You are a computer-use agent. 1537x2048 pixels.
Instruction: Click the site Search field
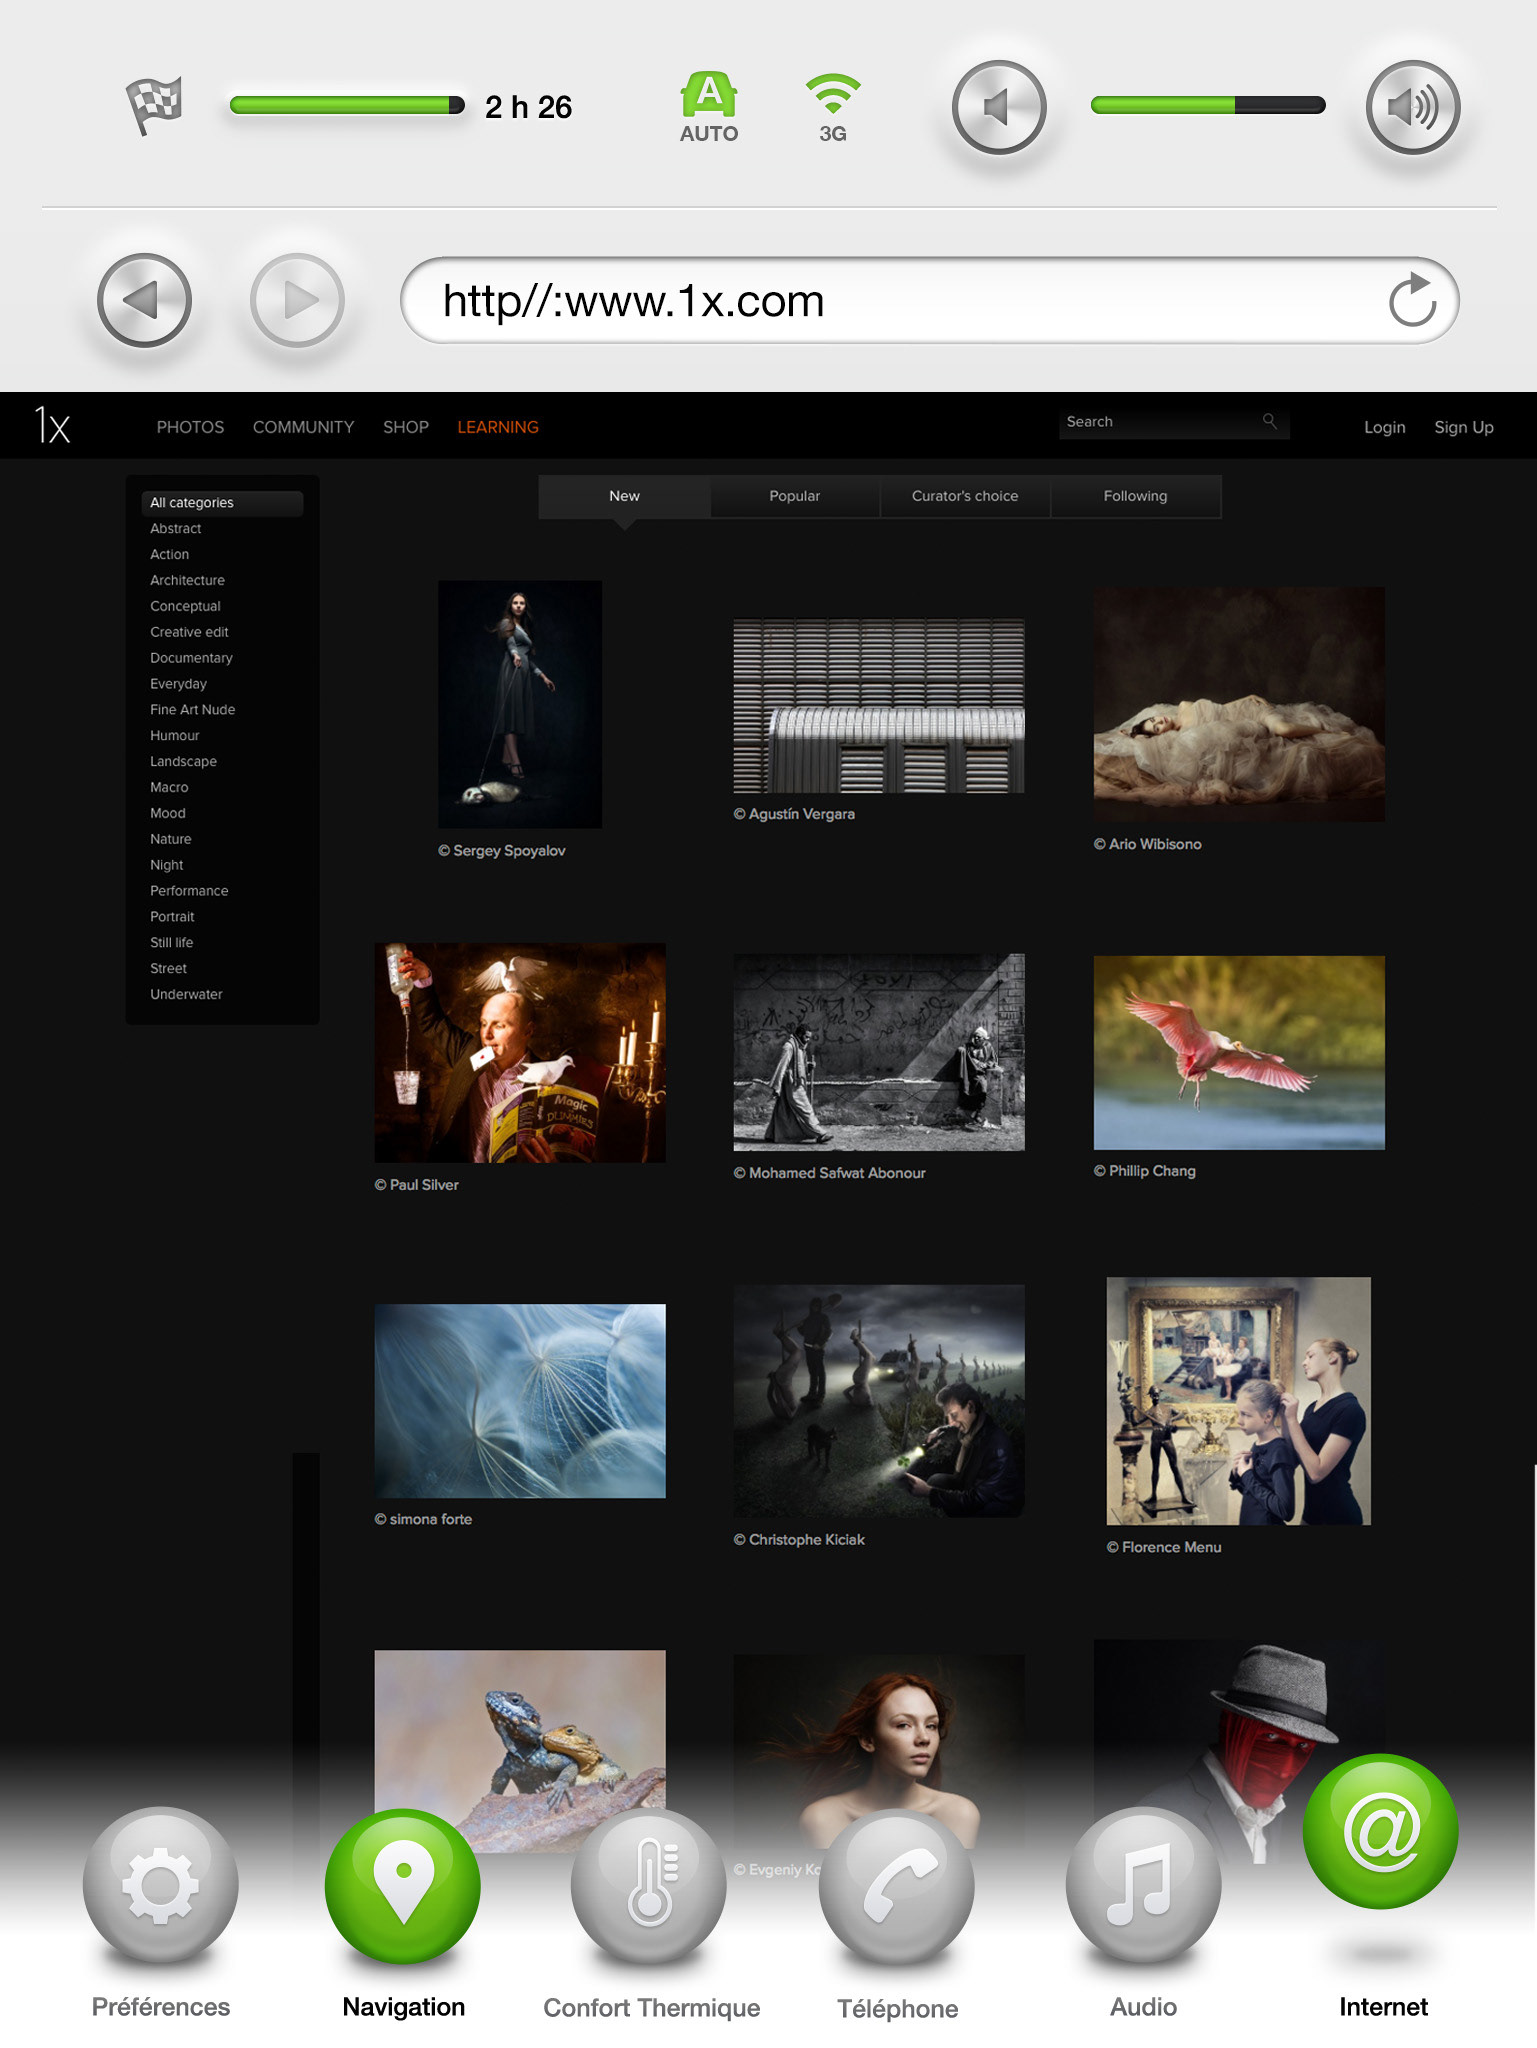pos(1174,422)
